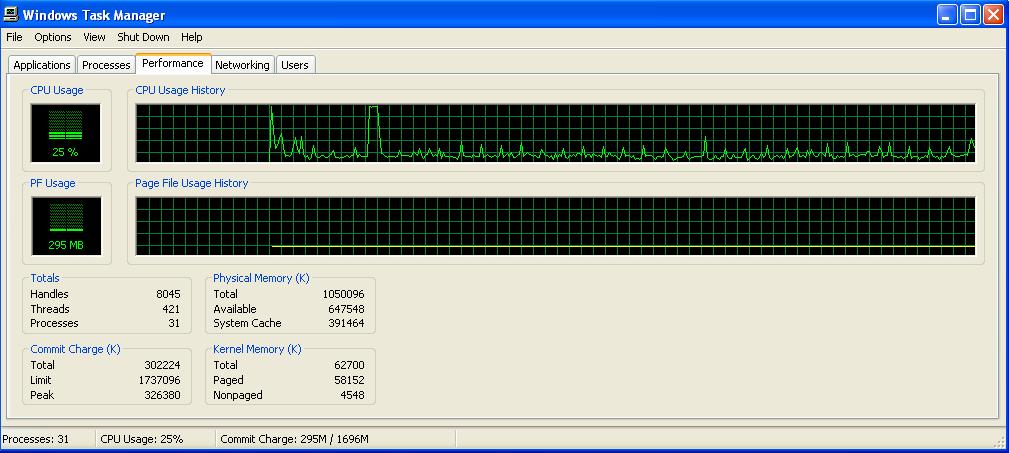The image size is (1009, 453).
Task: Open the File menu
Action: click(x=14, y=37)
